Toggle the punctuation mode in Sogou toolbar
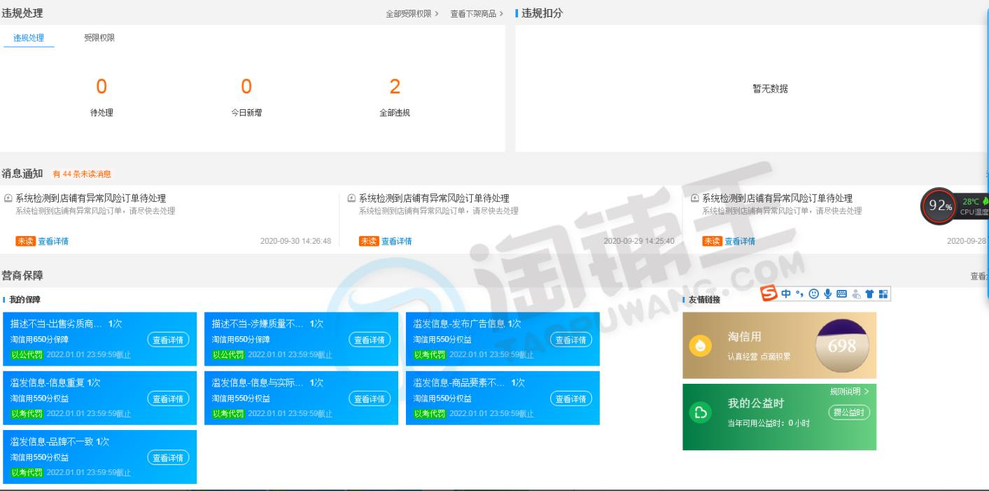Image resolution: width=989 pixels, height=491 pixels. point(800,293)
